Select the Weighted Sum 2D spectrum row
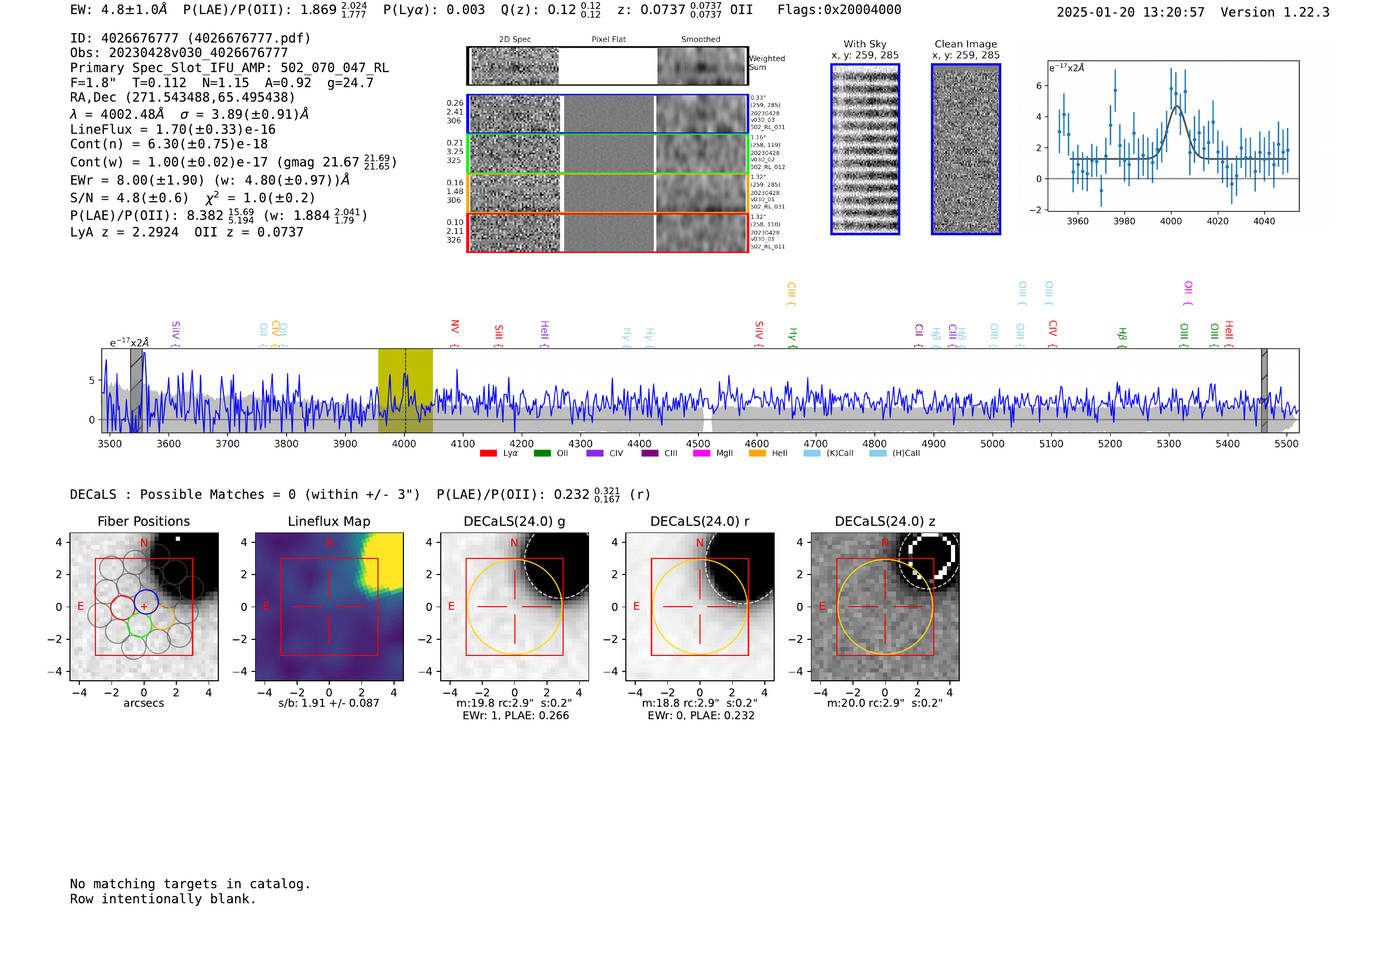 (608, 66)
